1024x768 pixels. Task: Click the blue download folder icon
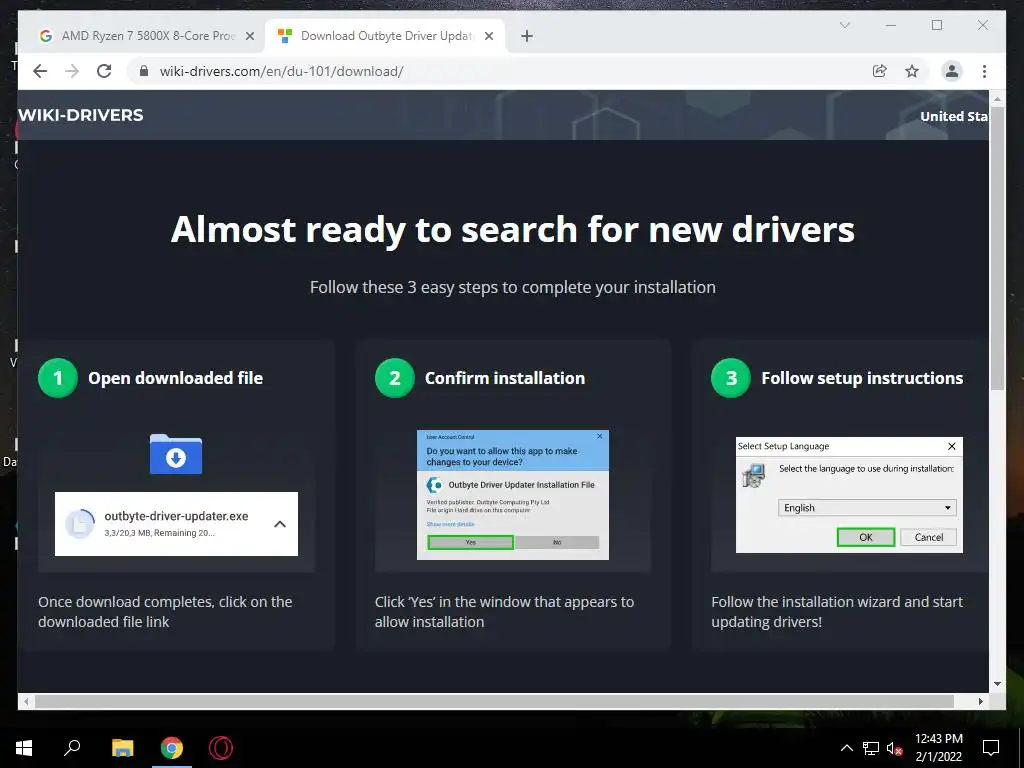coord(176,454)
